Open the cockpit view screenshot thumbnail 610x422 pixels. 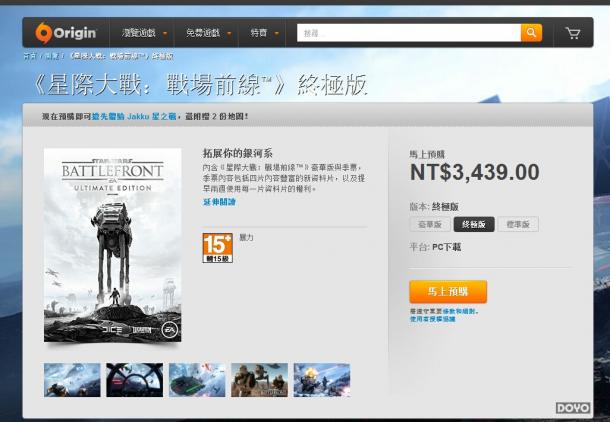(x=135, y=380)
